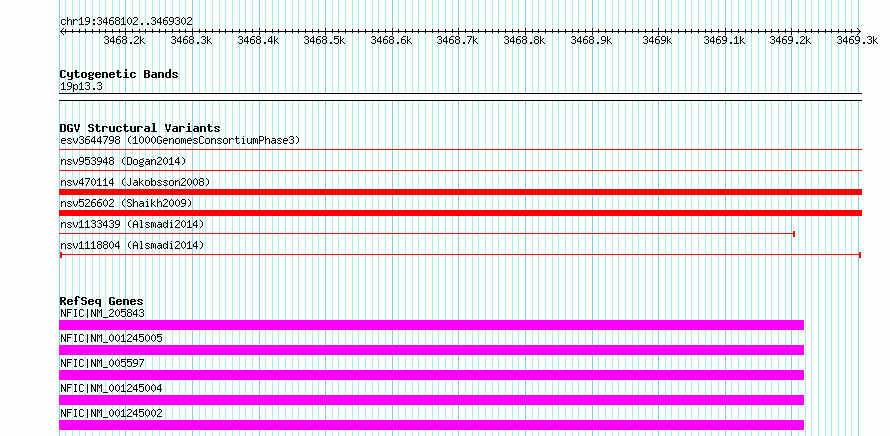Click the thin red nsv953948 variant line
Viewport: 890px width, 436px height.
coord(460,170)
